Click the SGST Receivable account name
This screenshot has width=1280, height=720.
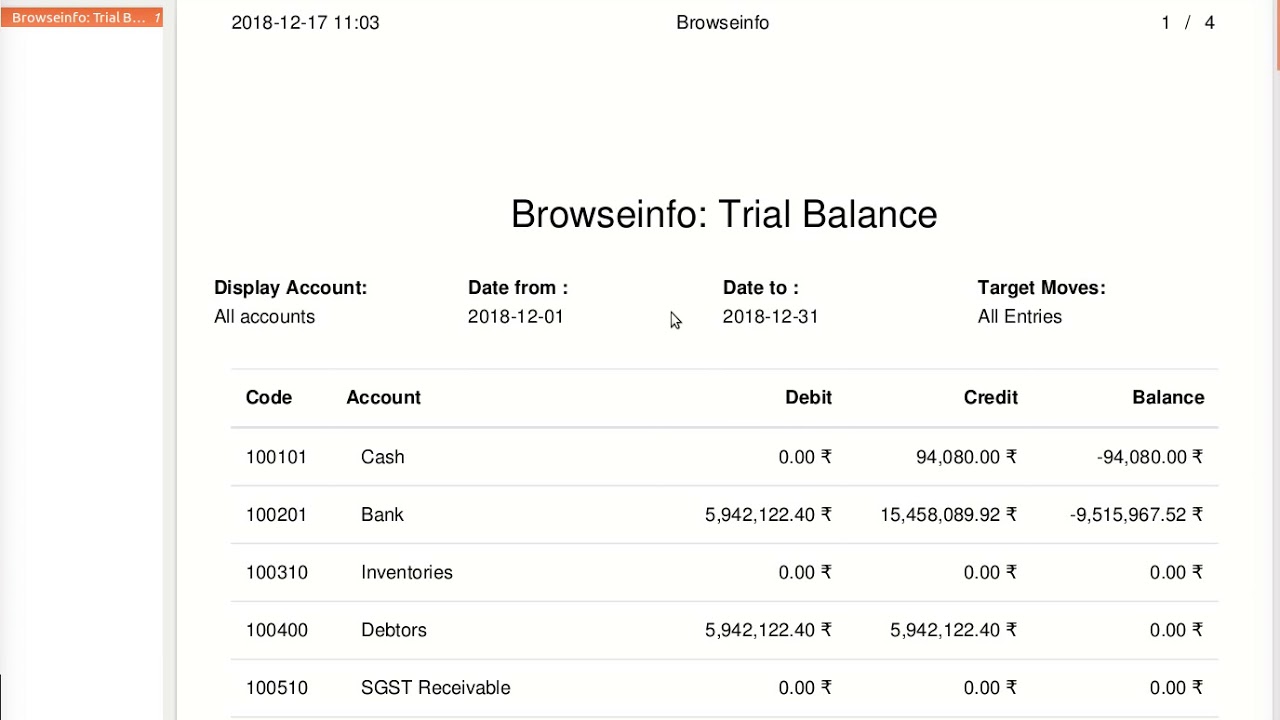click(x=436, y=688)
